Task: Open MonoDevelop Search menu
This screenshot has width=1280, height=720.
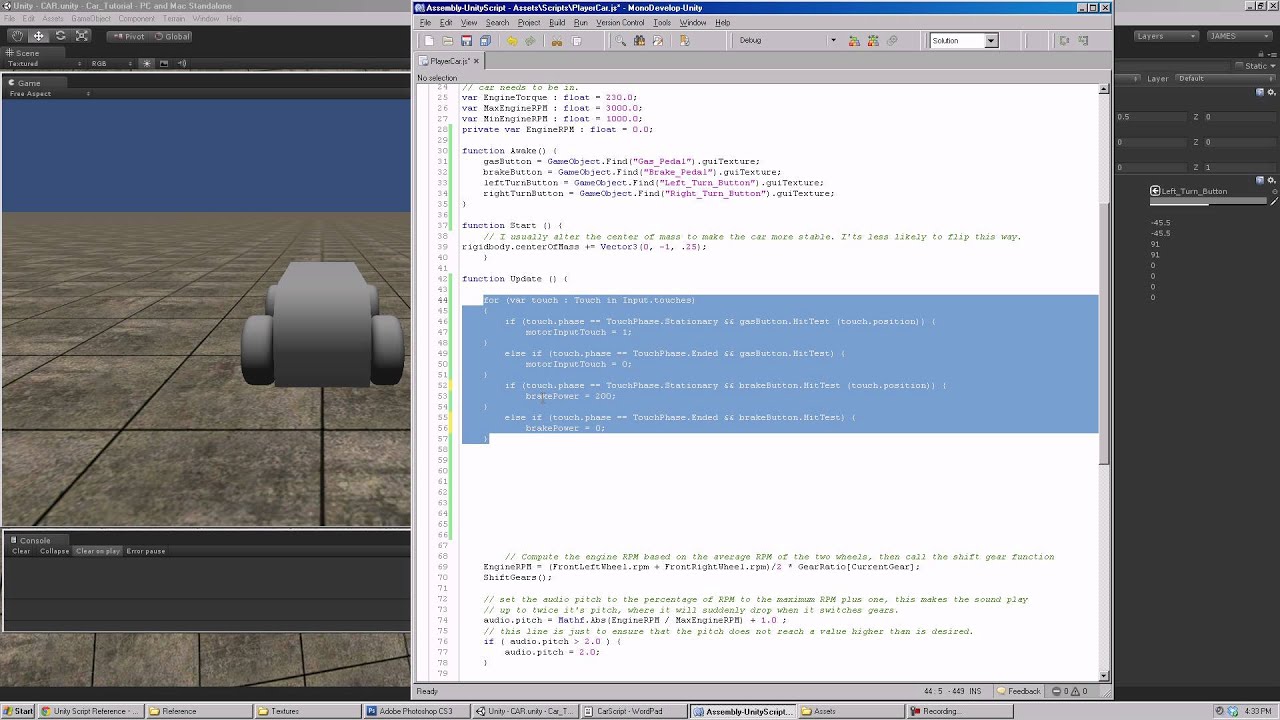Action: (x=497, y=23)
